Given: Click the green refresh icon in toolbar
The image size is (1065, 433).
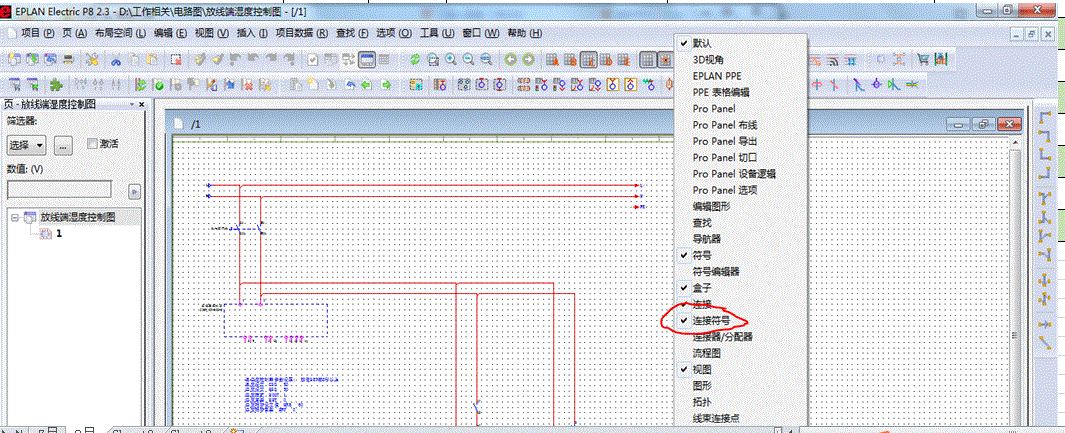Looking at the screenshot, I should point(415,60).
